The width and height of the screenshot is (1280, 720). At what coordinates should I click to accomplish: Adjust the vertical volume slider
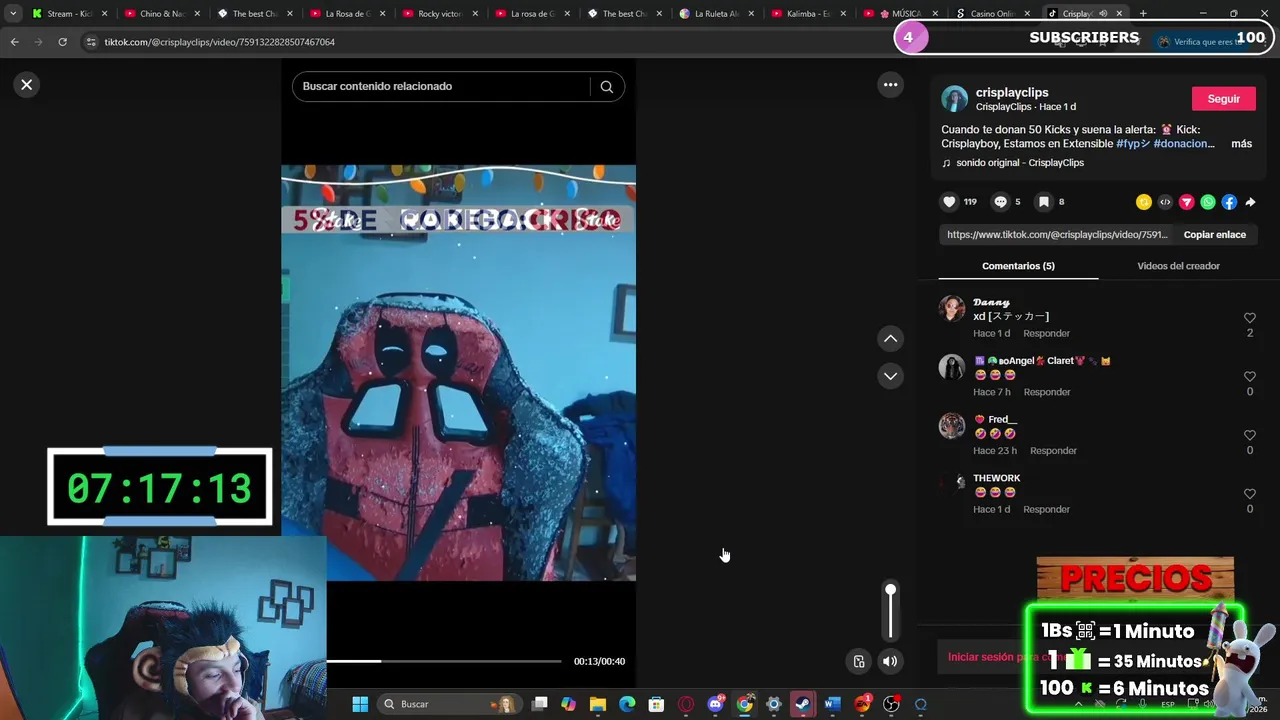(890, 612)
